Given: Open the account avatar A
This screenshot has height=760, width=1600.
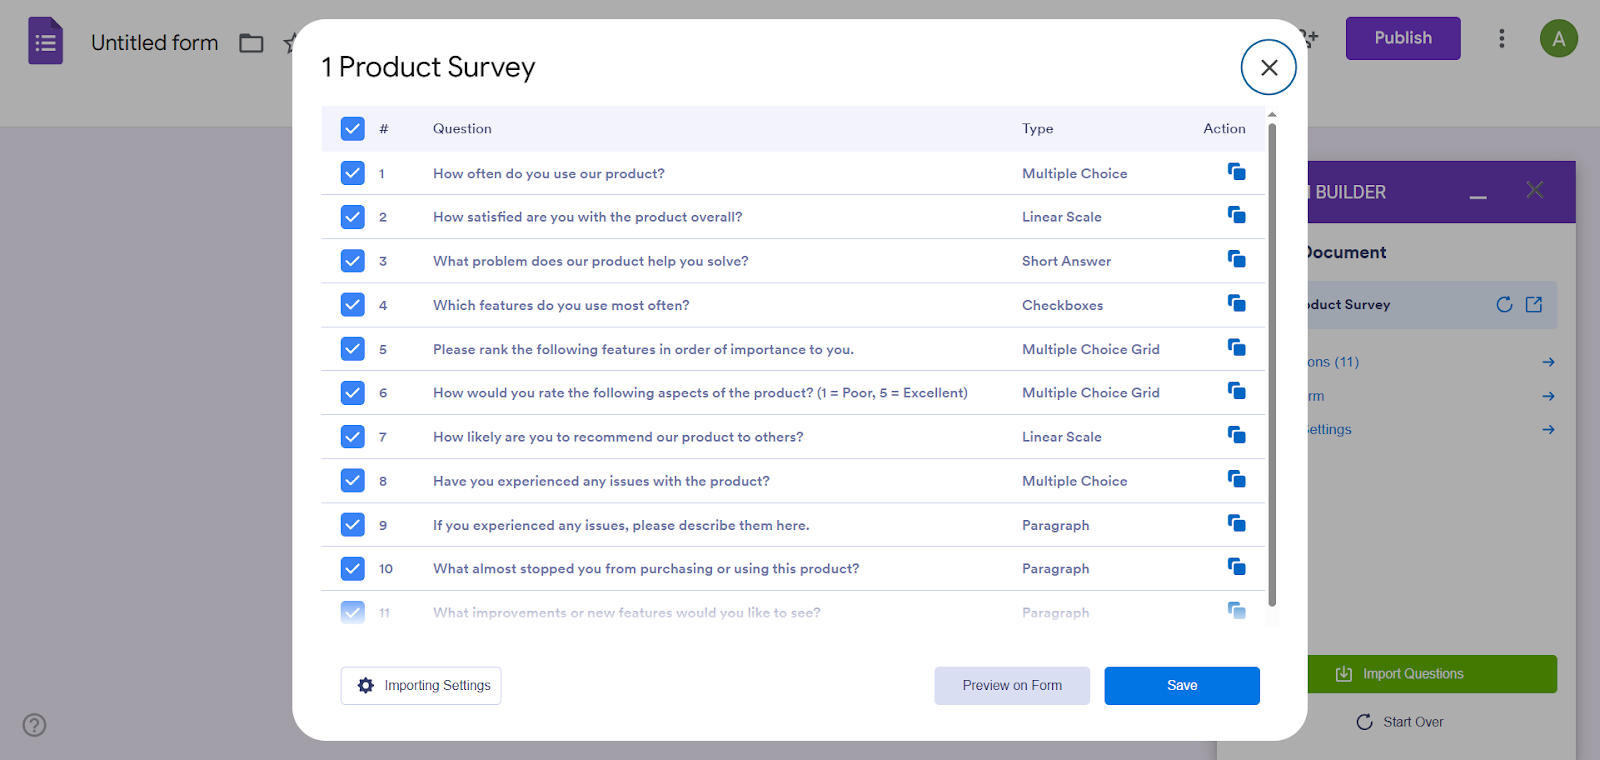Looking at the screenshot, I should pos(1559,39).
